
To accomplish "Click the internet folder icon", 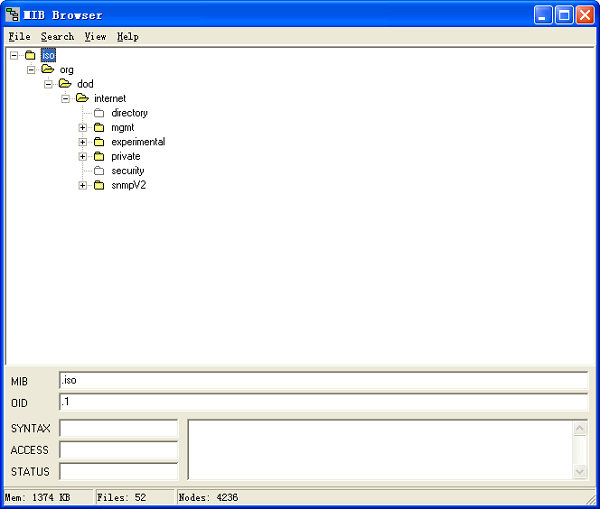I will tap(82, 98).
